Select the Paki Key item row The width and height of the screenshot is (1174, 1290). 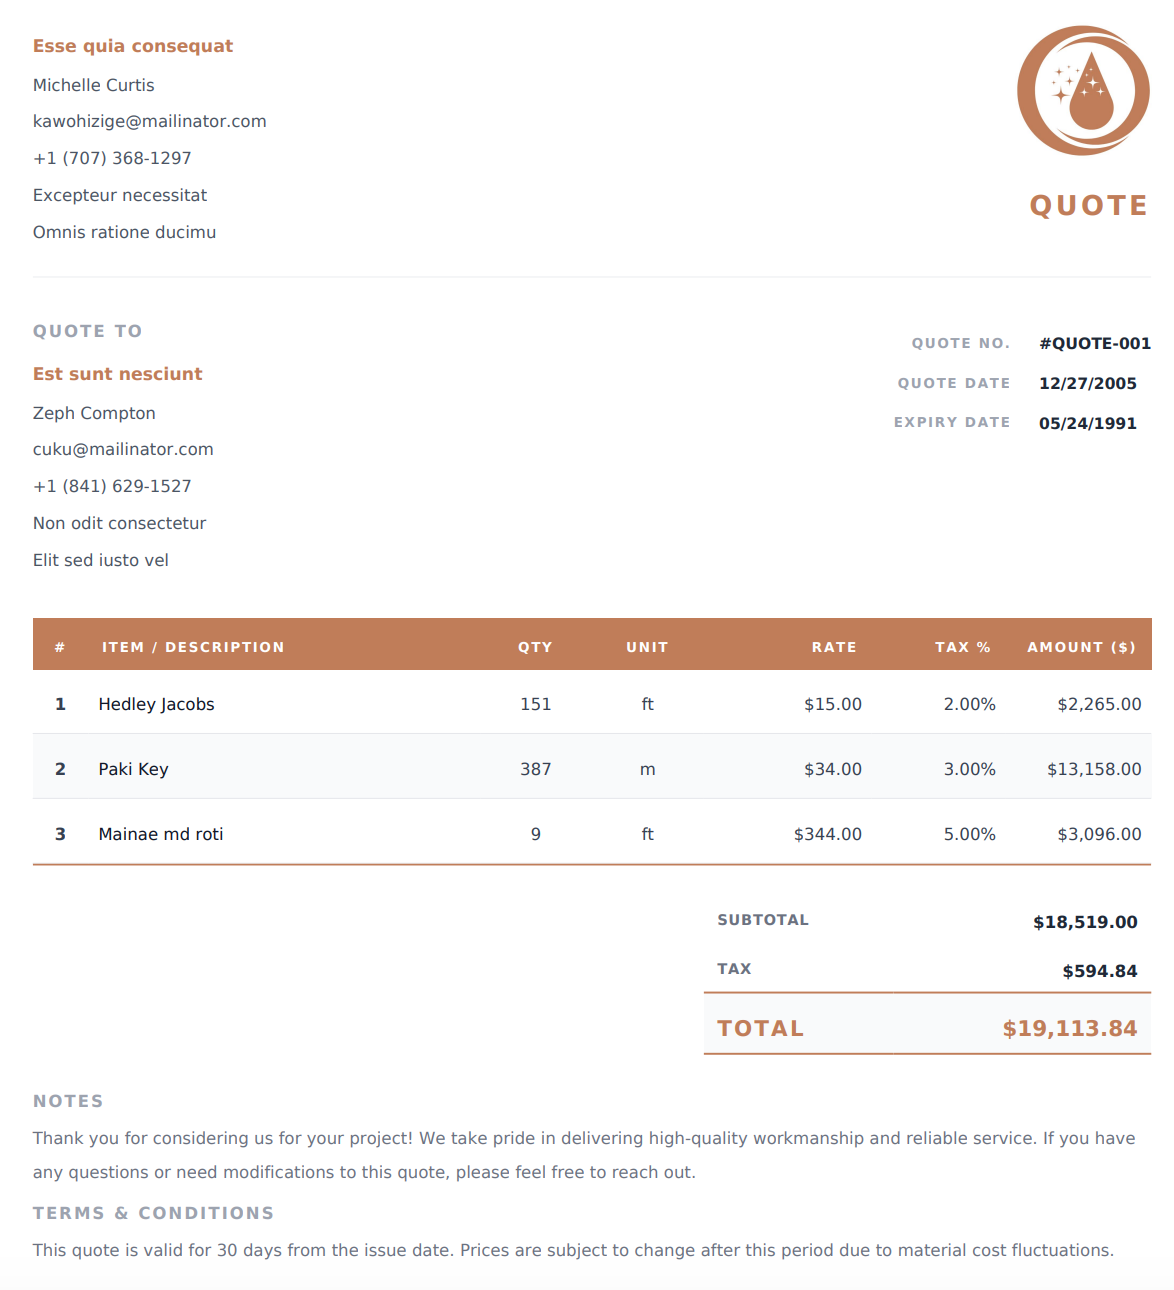pos(592,767)
